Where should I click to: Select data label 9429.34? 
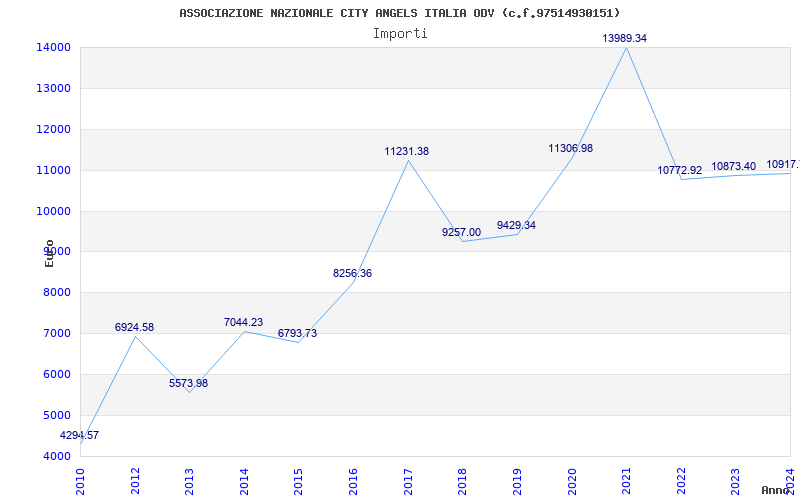[516, 225]
